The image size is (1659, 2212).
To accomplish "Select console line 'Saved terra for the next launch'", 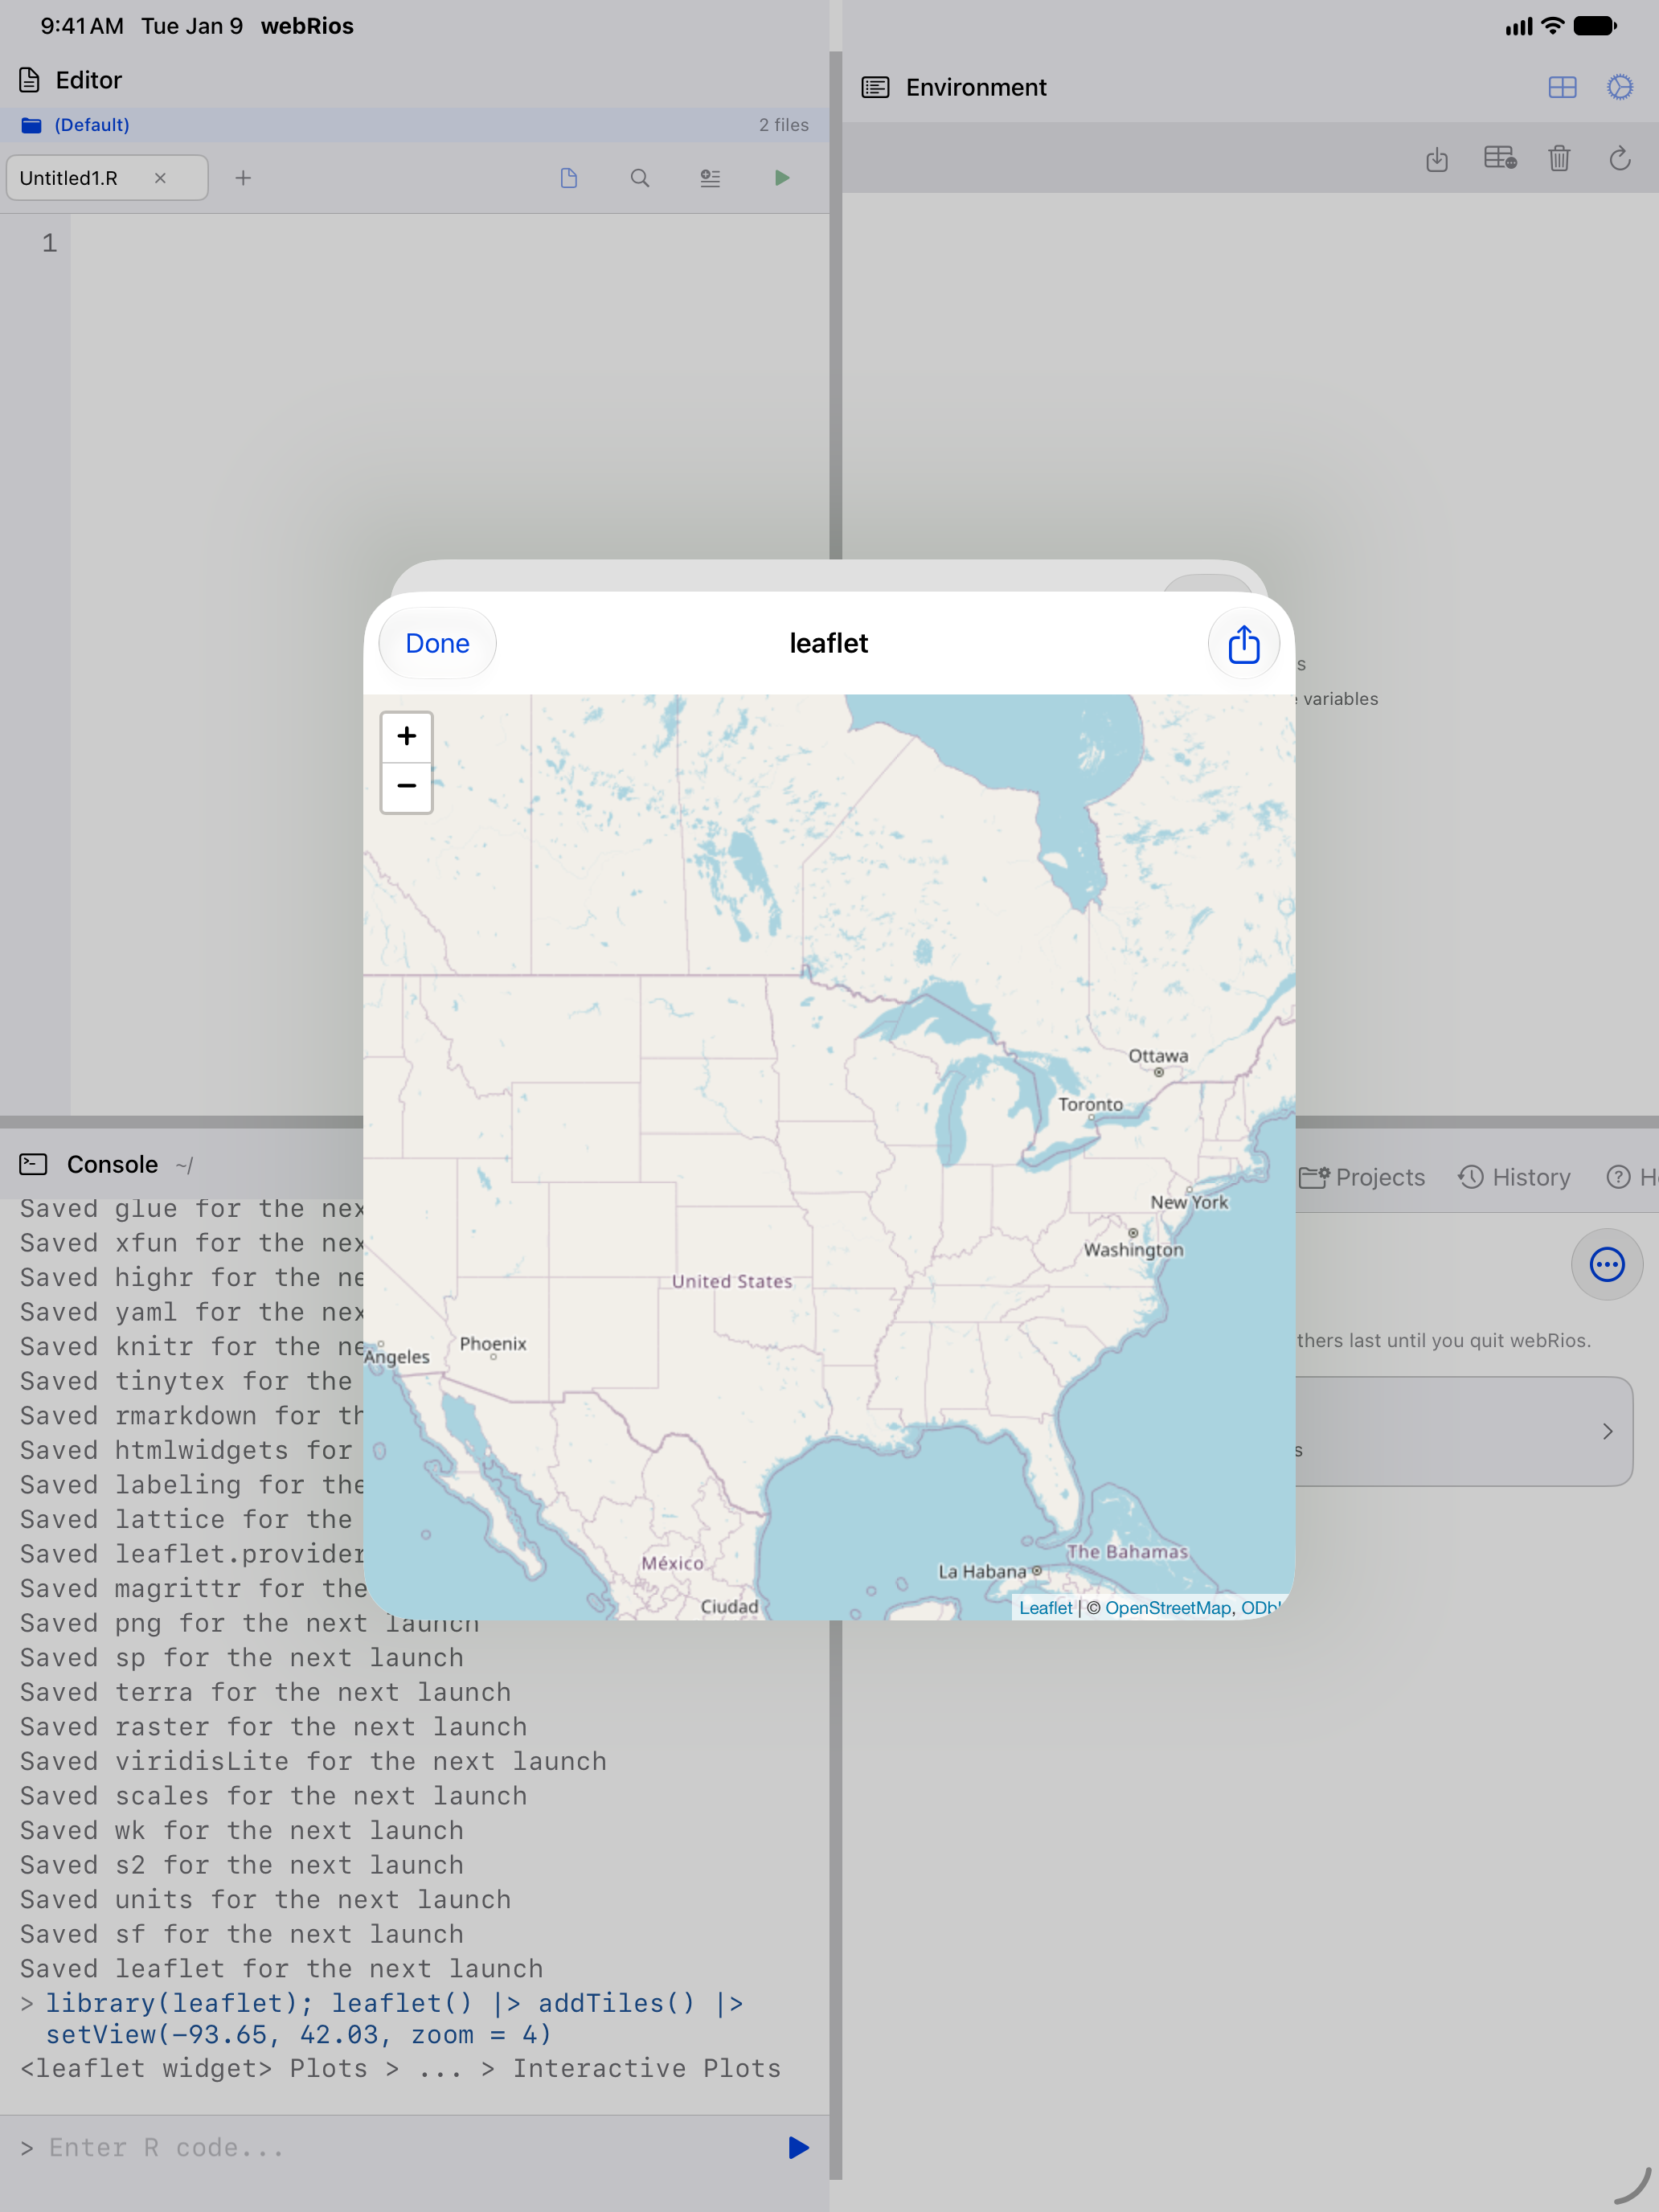I will tap(266, 1692).
